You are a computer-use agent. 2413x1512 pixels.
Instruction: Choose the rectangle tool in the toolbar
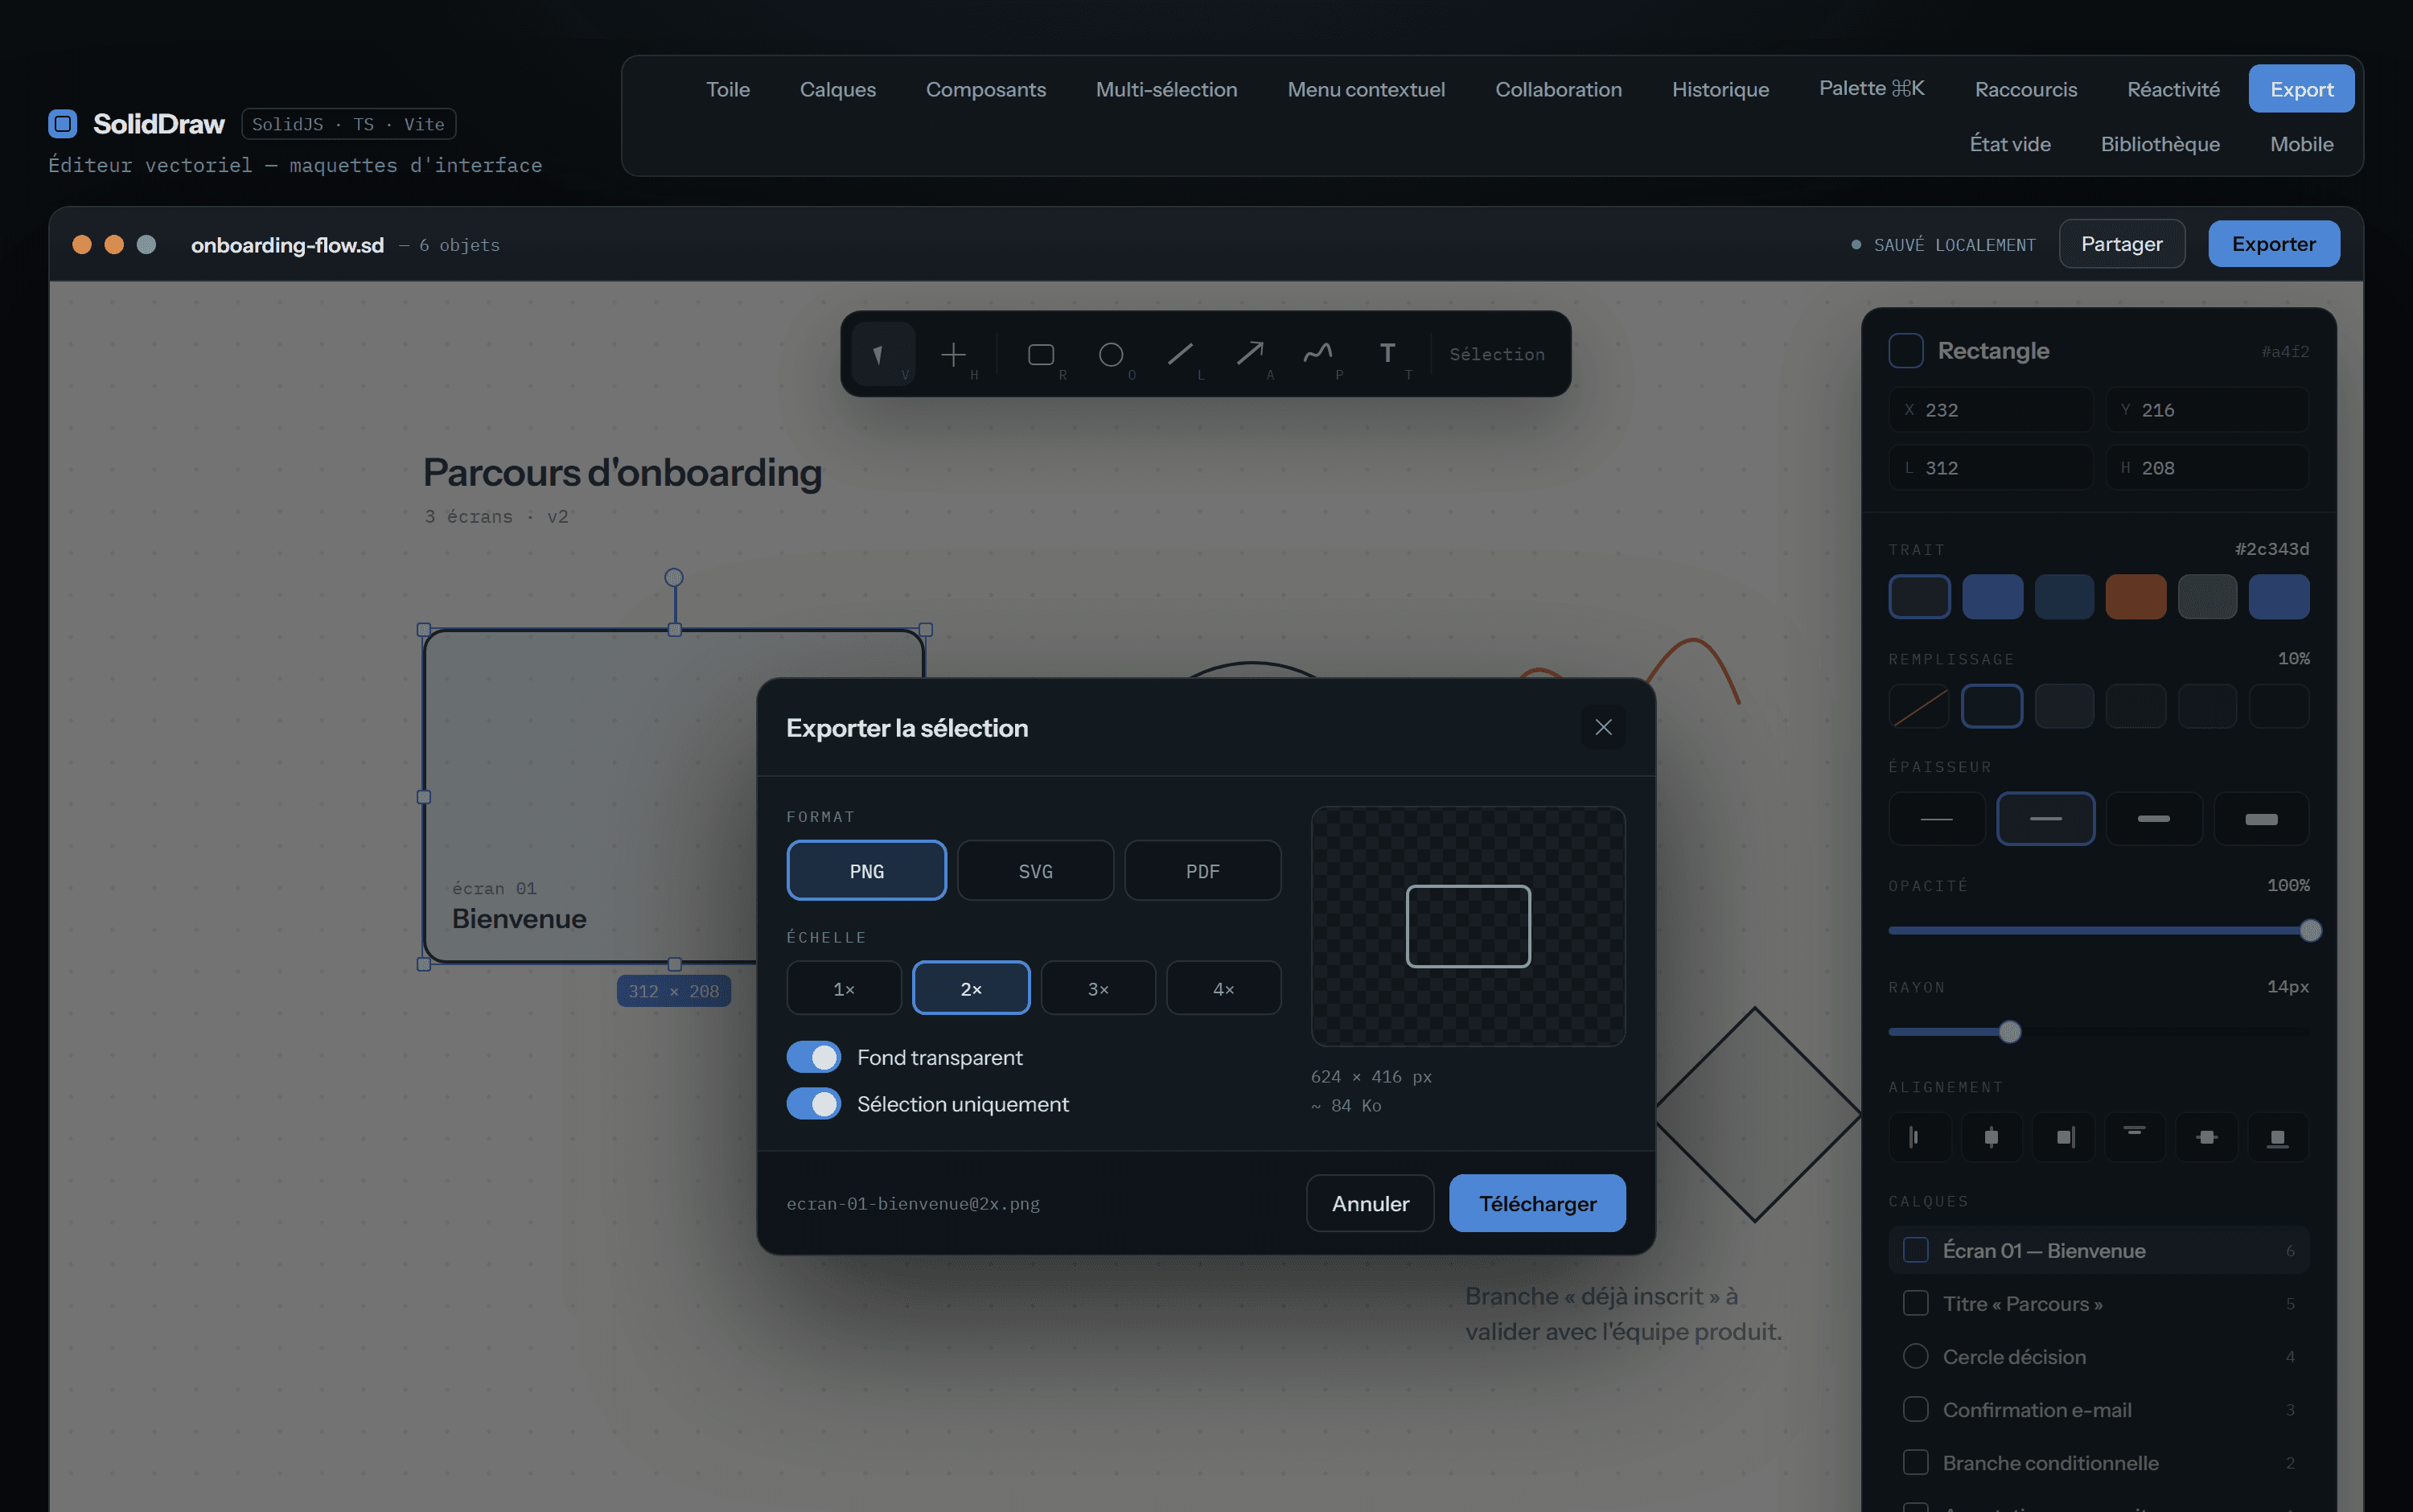tap(1041, 354)
